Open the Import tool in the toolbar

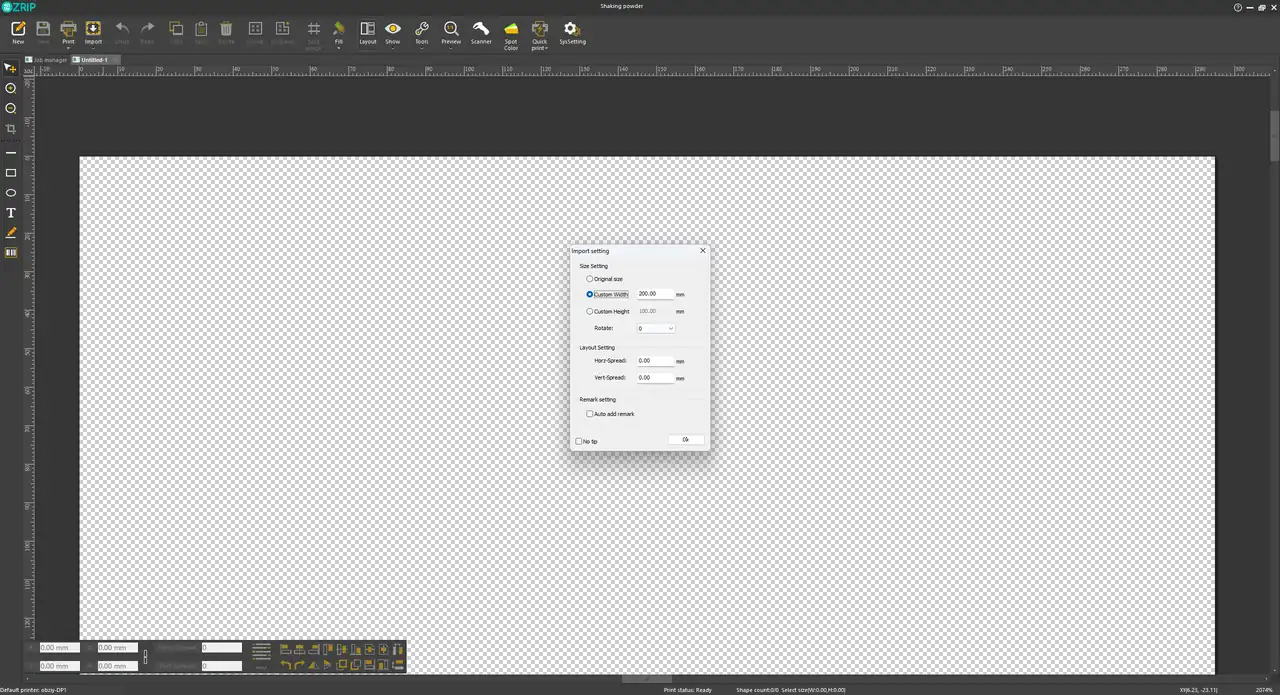93,33
